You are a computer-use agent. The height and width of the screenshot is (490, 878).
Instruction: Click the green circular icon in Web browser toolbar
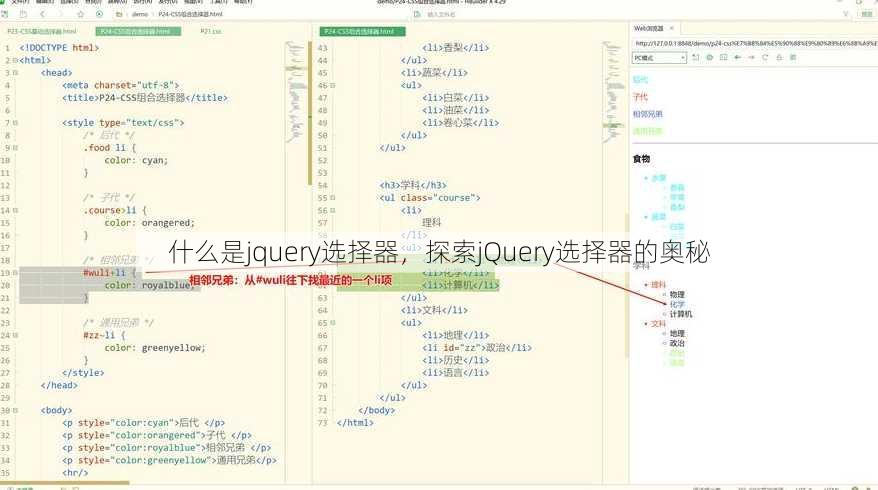(709, 58)
